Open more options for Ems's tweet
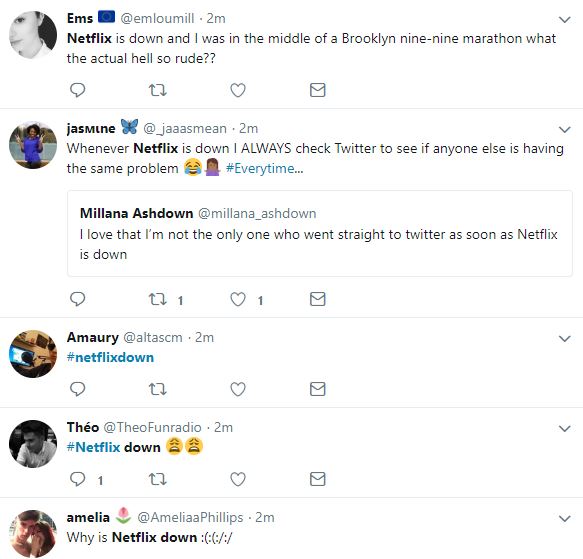Viewport: 583px width, 559px height. tap(564, 19)
